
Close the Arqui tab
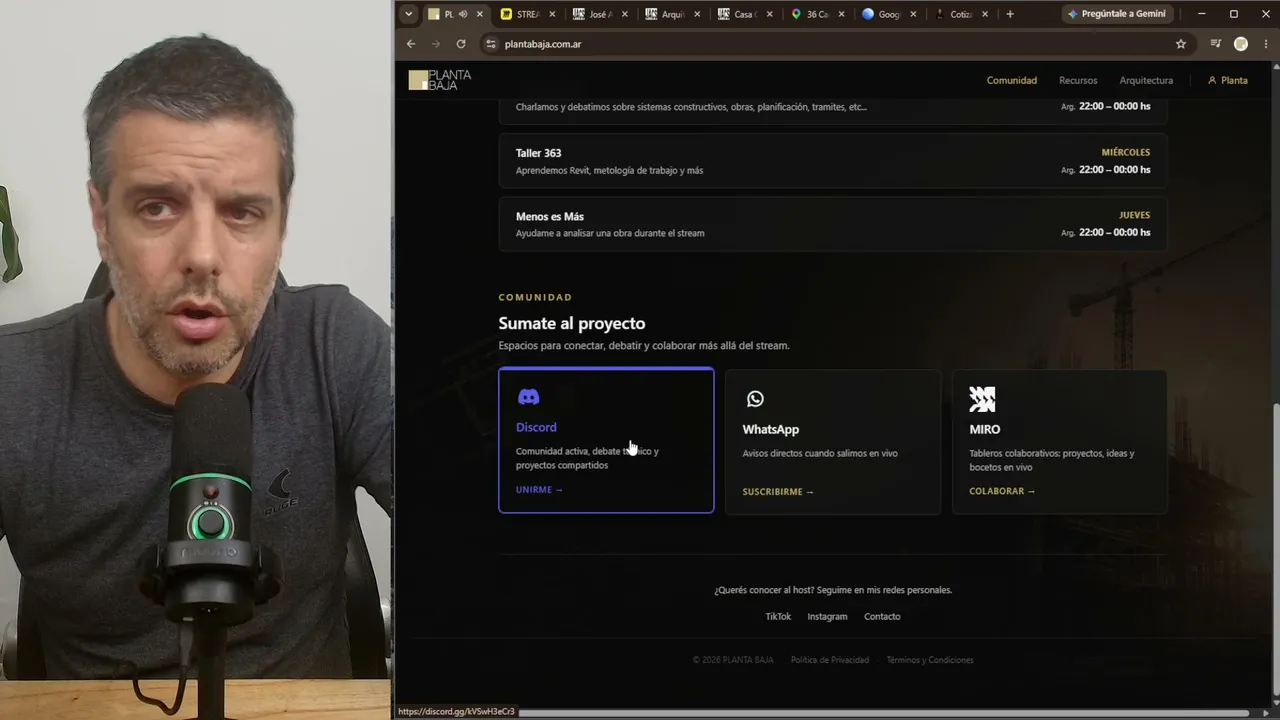[x=697, y=14]
